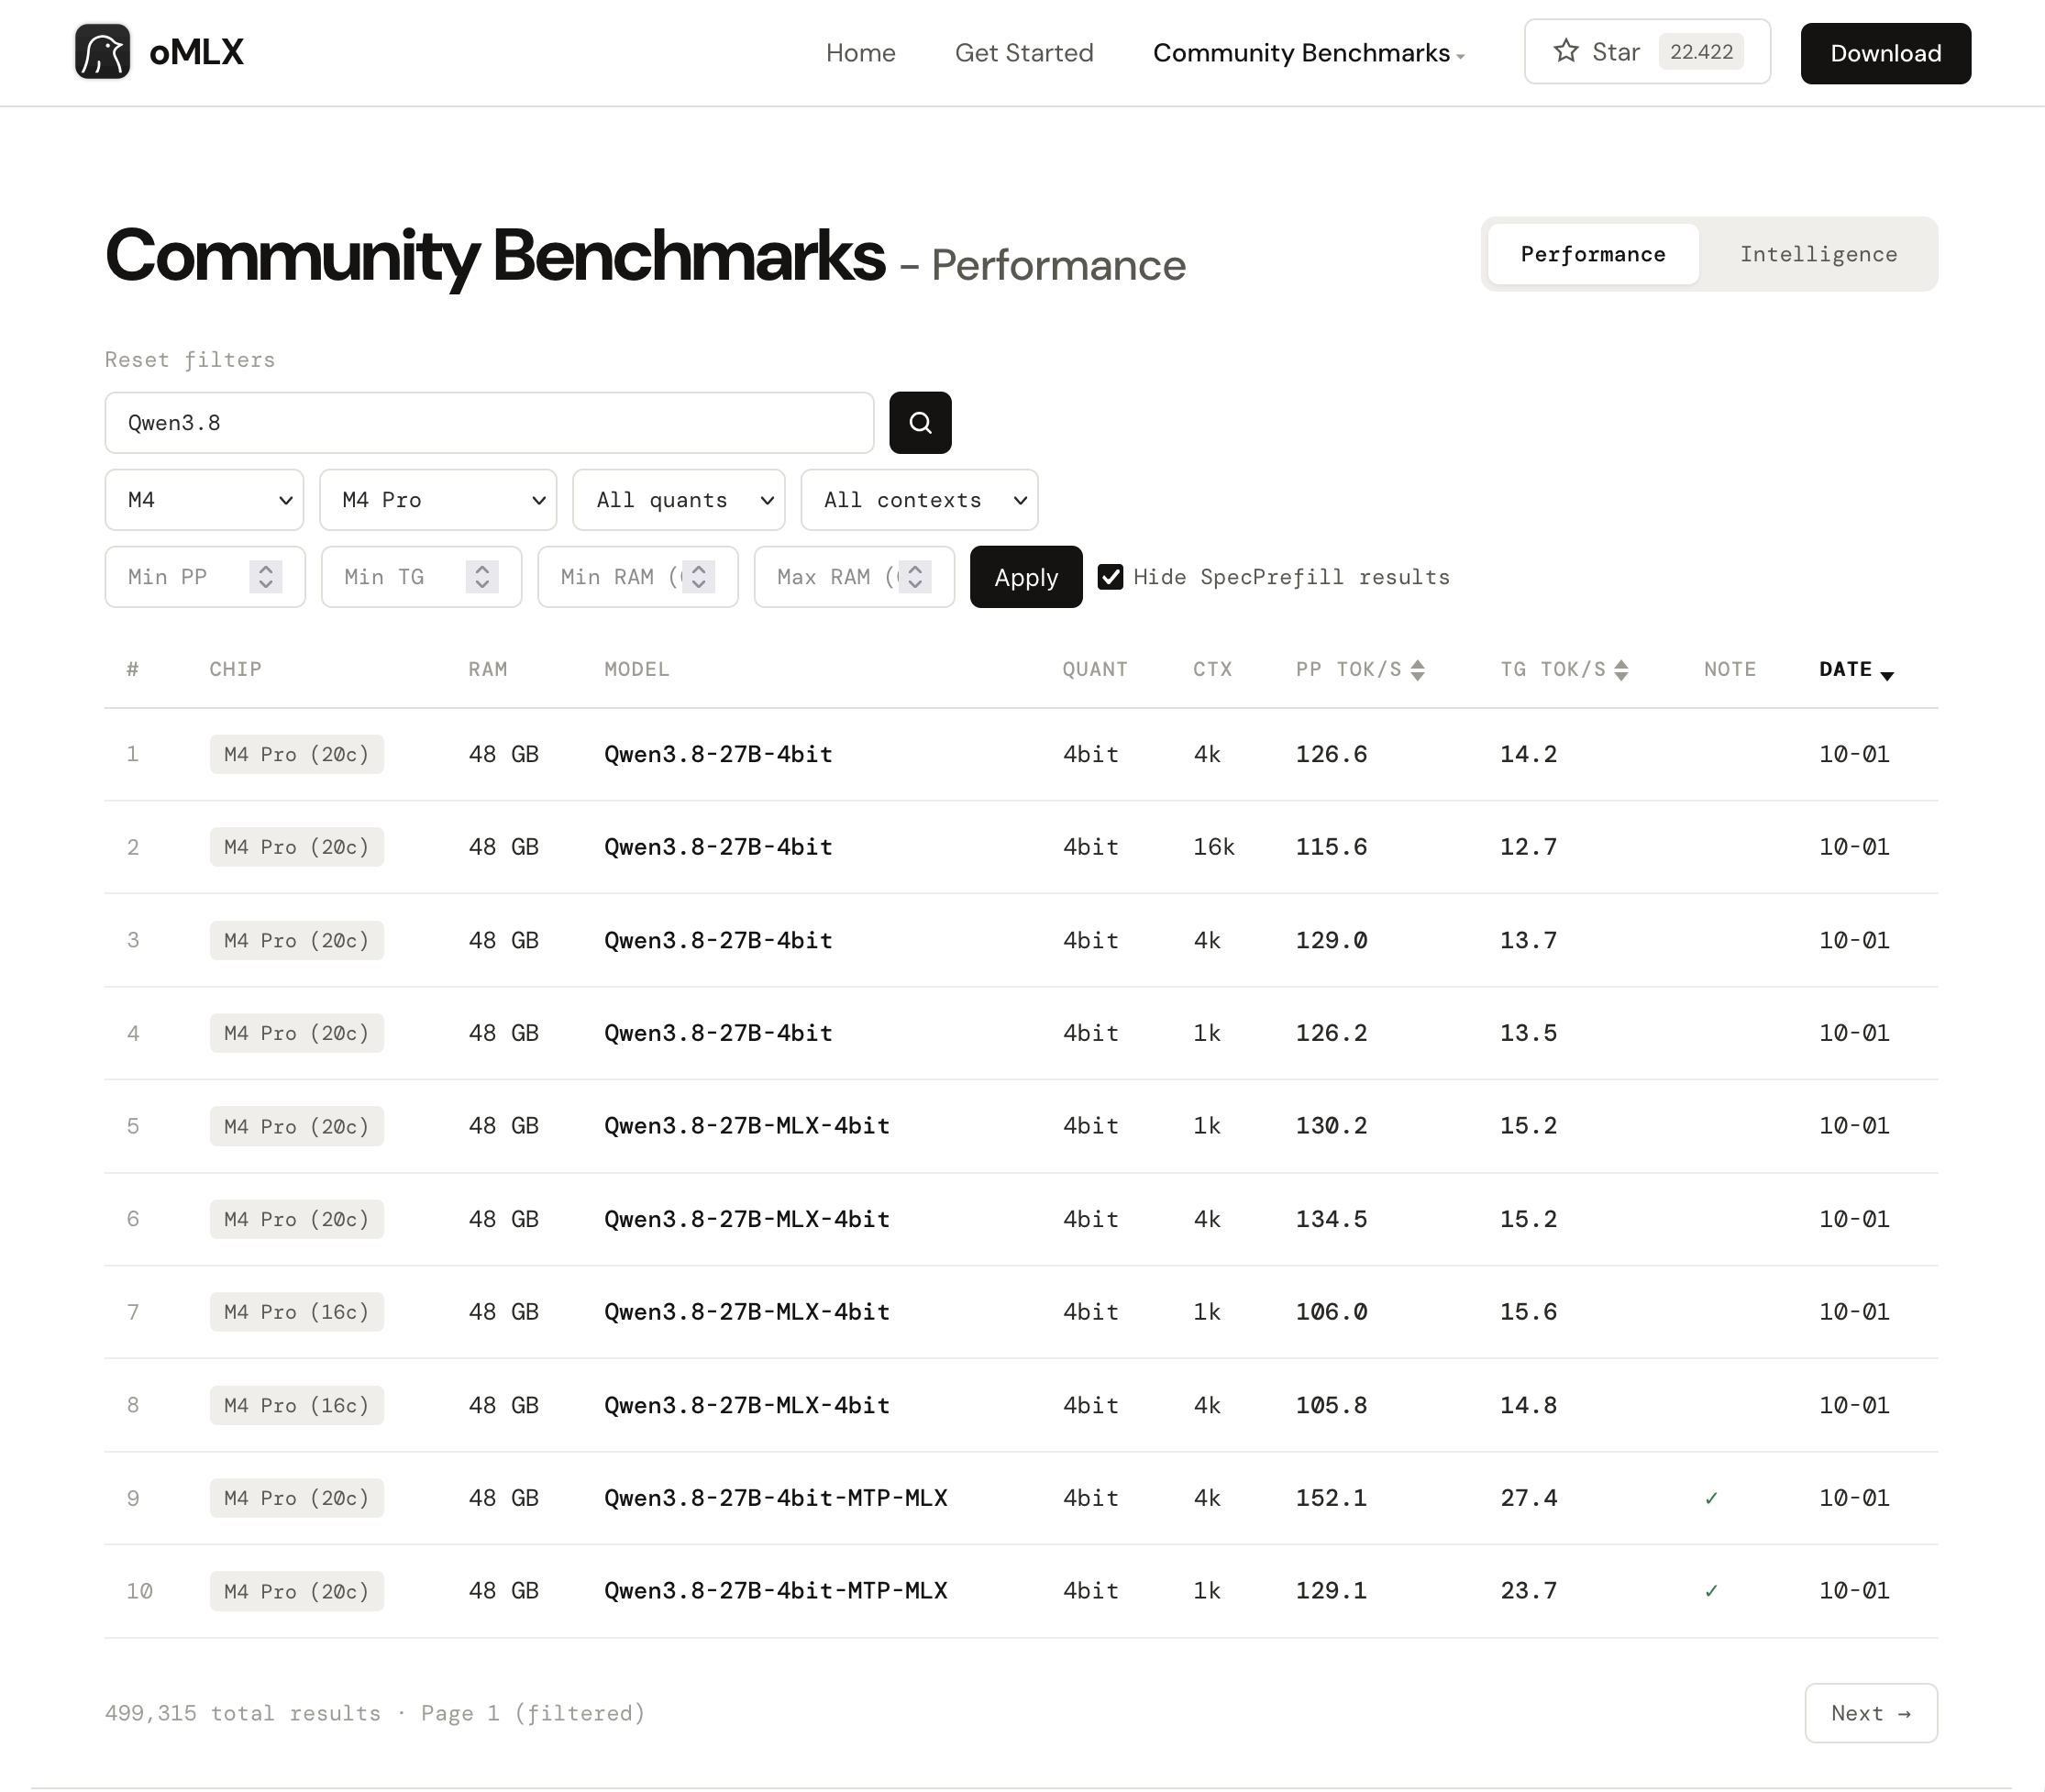This screenshot has height=1792, width=2045.
Task: Click the 16k CTX value in row 2
Action: [1214, 847]
